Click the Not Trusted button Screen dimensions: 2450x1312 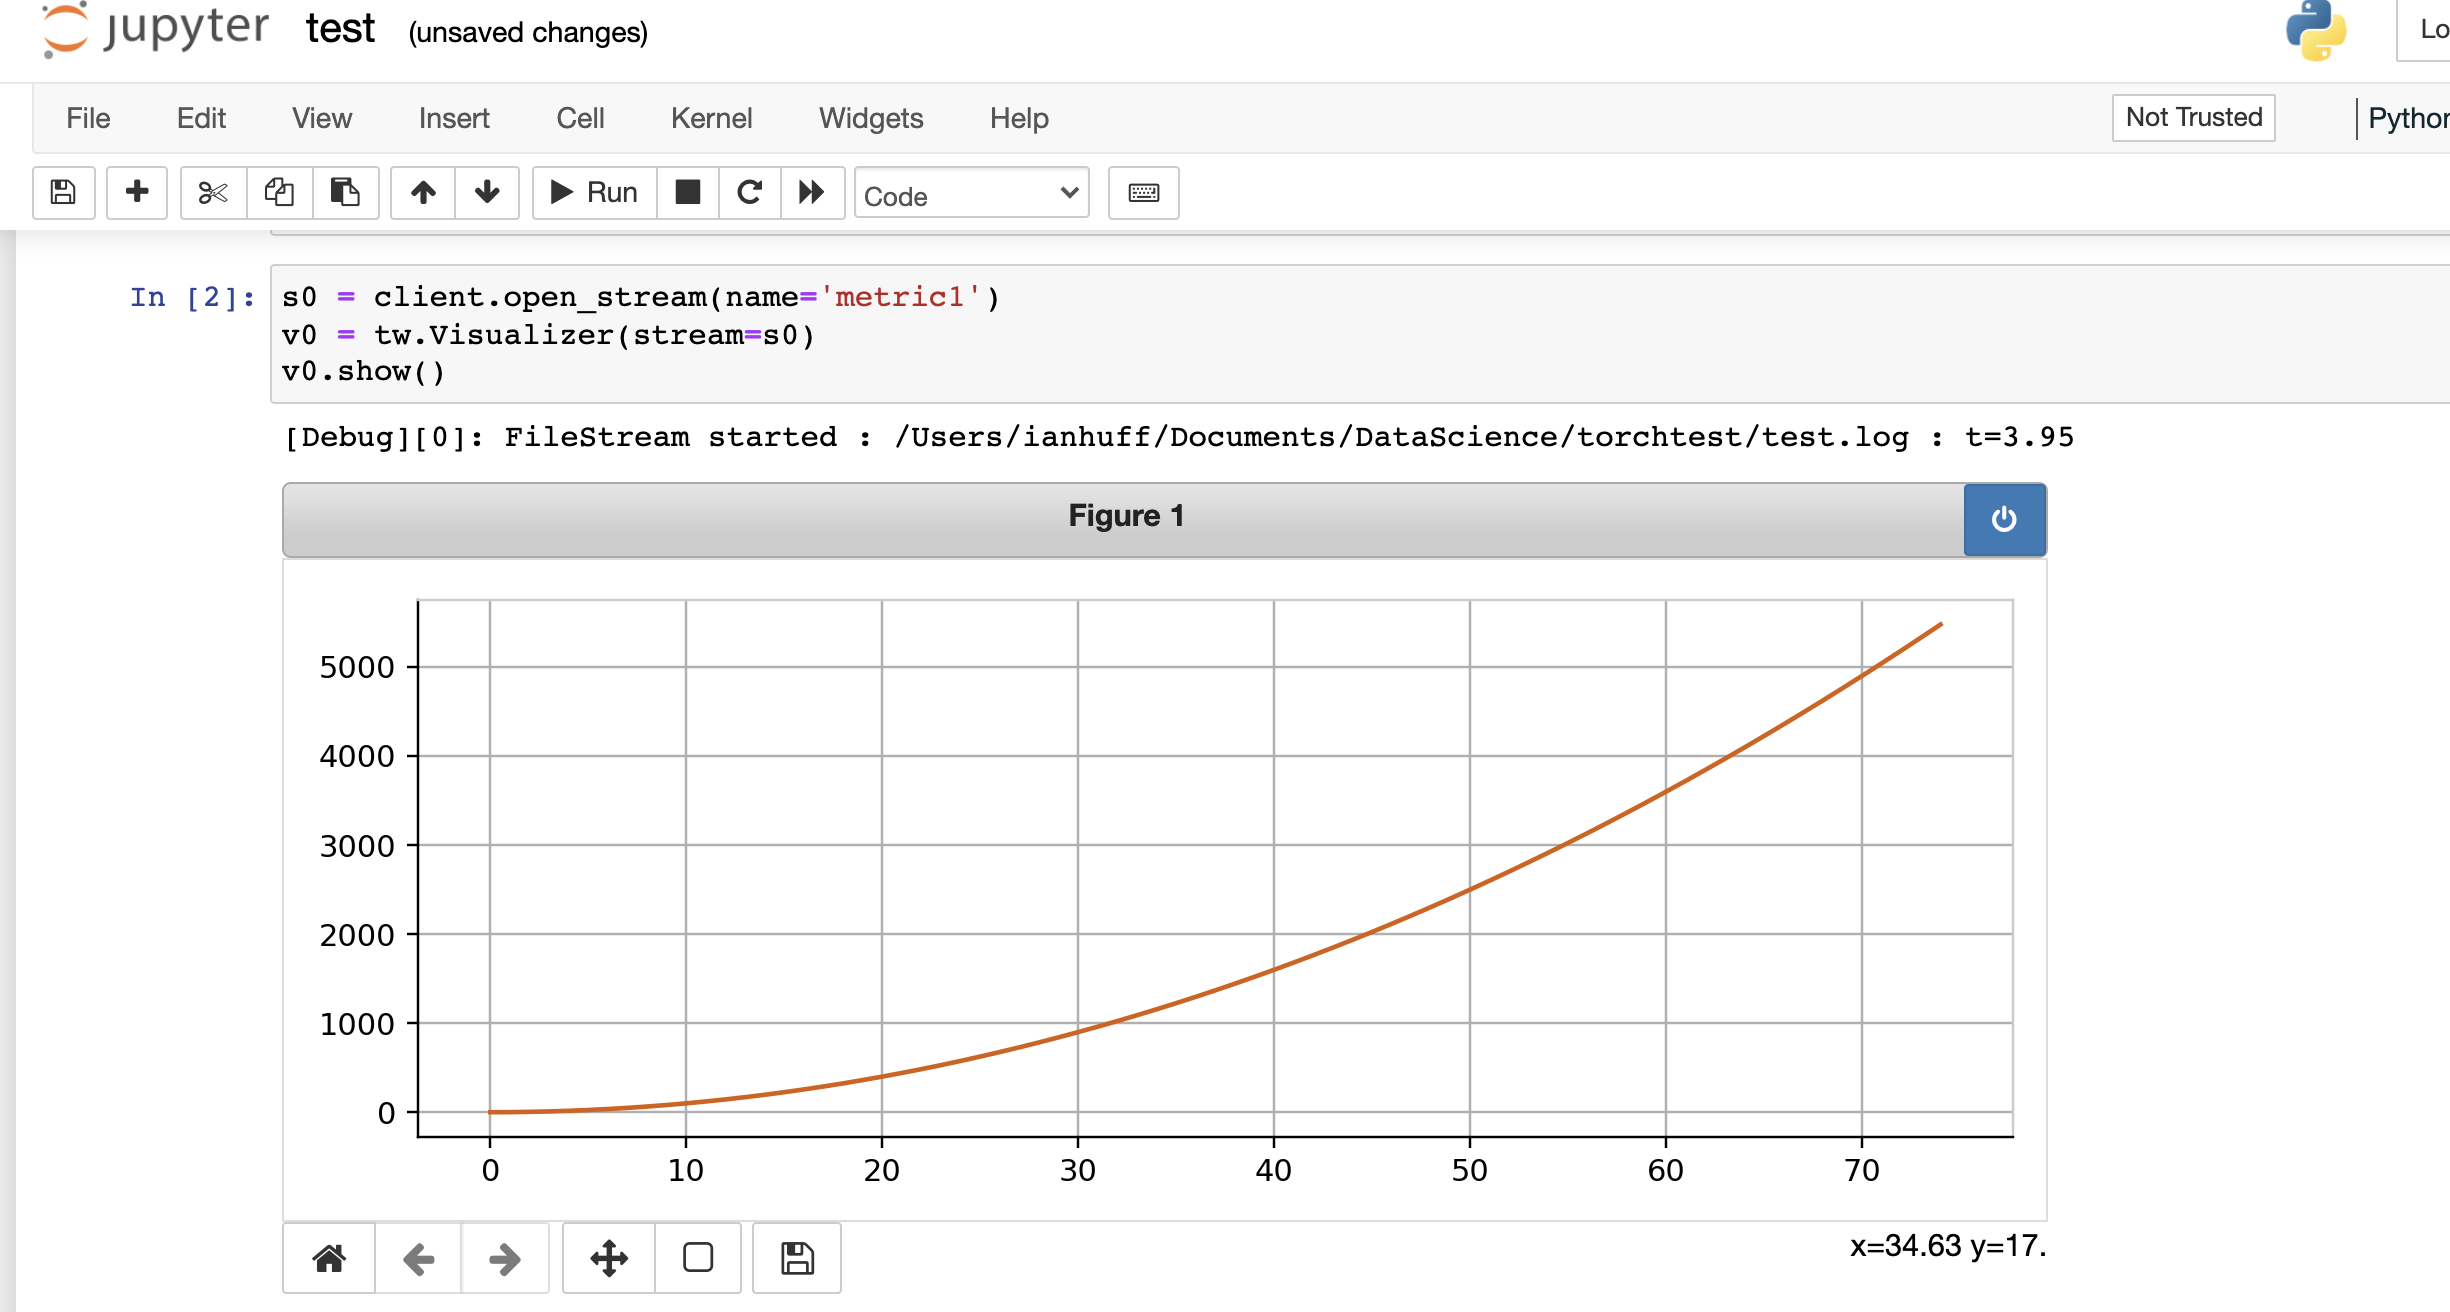click(2193, 117)
